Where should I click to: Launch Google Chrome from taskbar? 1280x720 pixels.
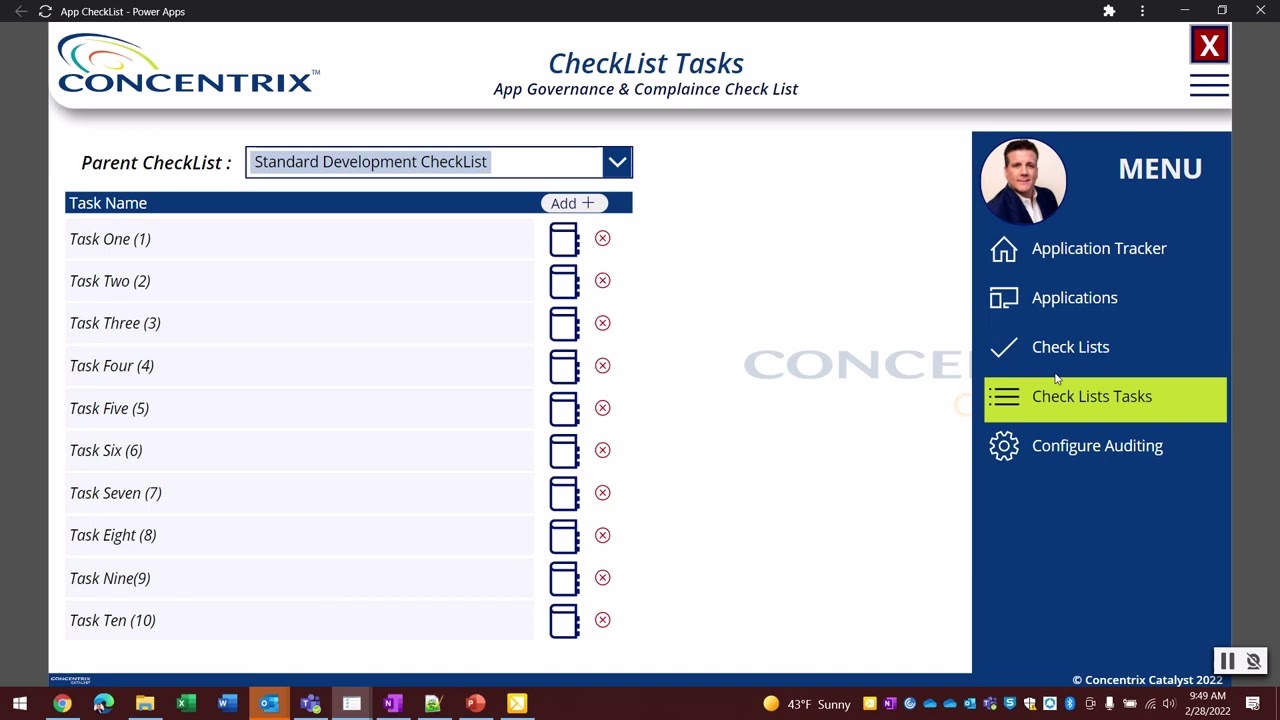point(62,704)
